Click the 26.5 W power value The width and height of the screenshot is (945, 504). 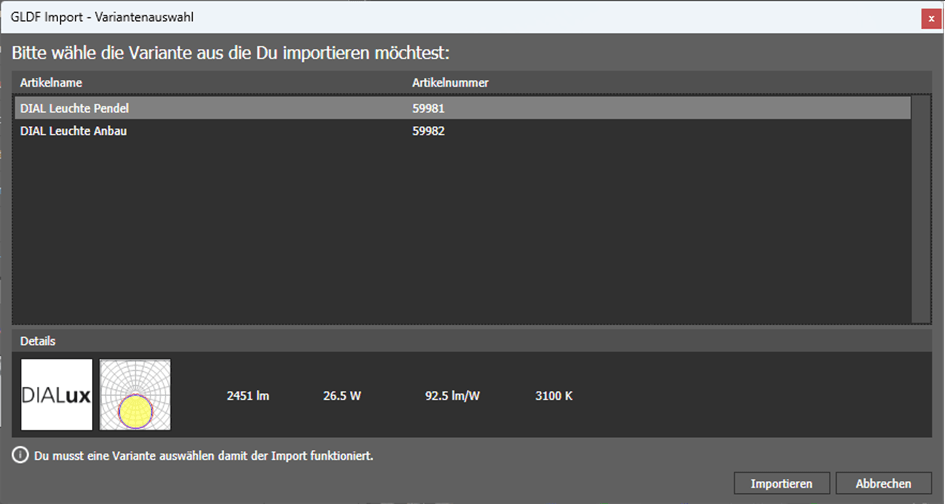point(342,396)
